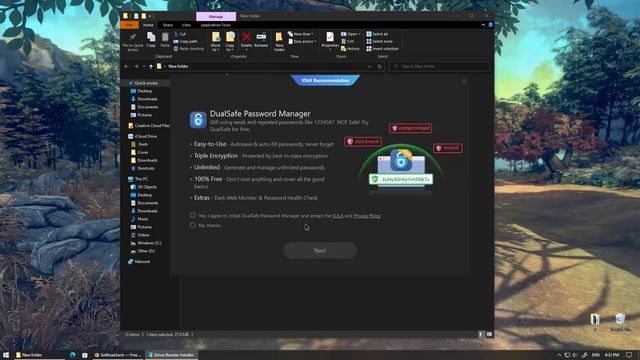640x360 pixels.
Task: Open address bar history dropdown
Action: [x=369, y=66]
